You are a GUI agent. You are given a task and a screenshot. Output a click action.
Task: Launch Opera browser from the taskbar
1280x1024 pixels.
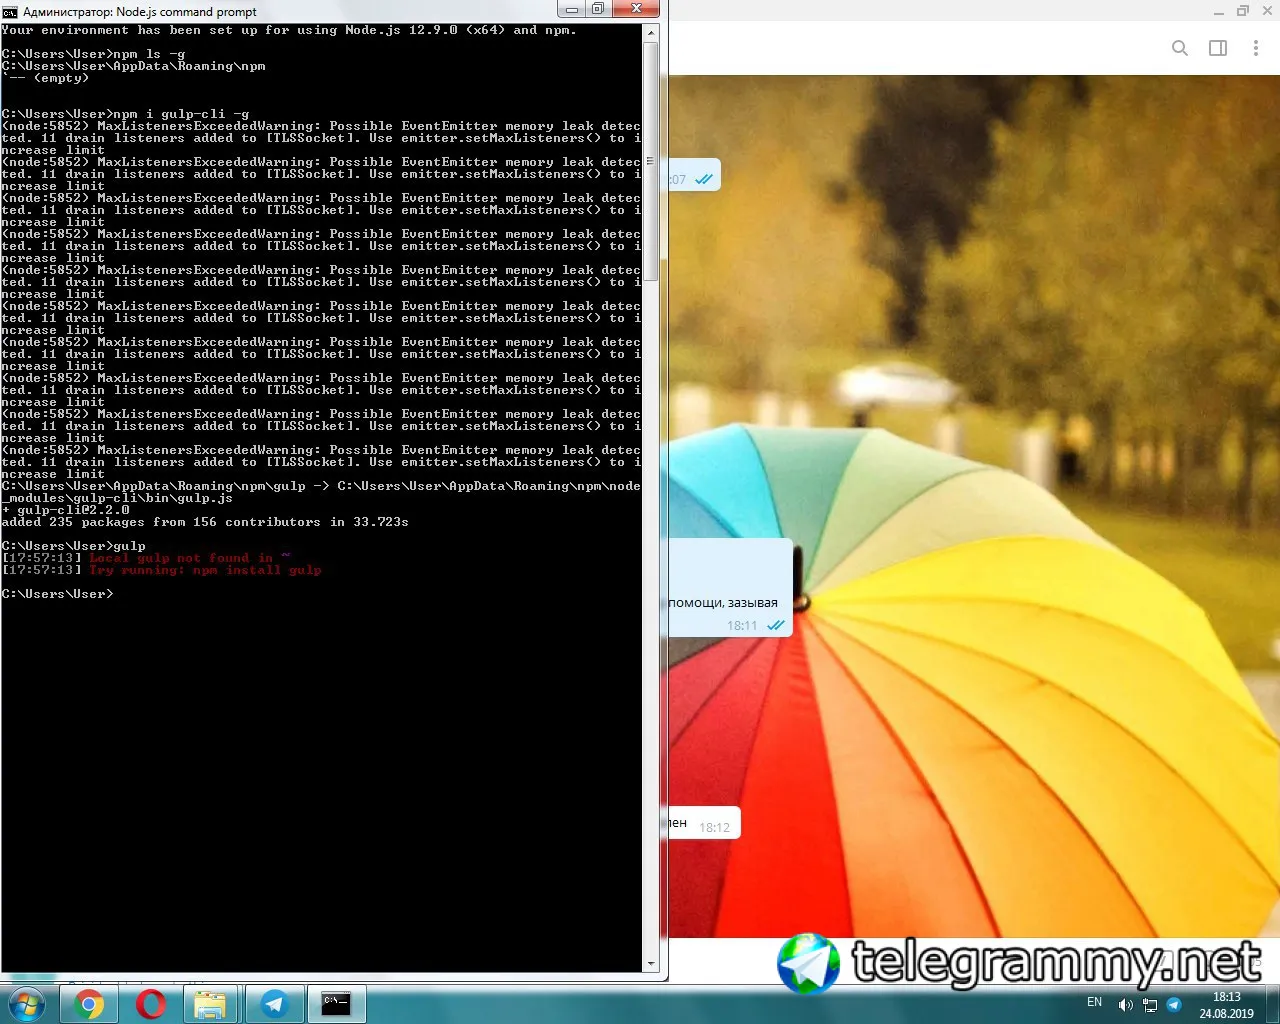click(151, 1004)
